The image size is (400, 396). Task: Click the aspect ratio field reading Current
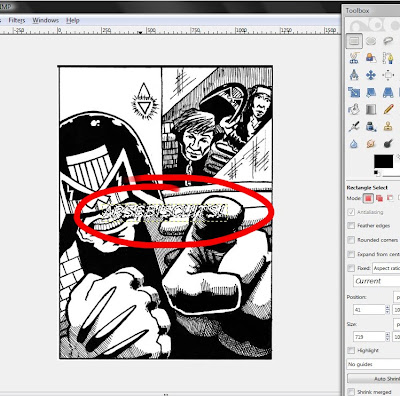[377, 281]
